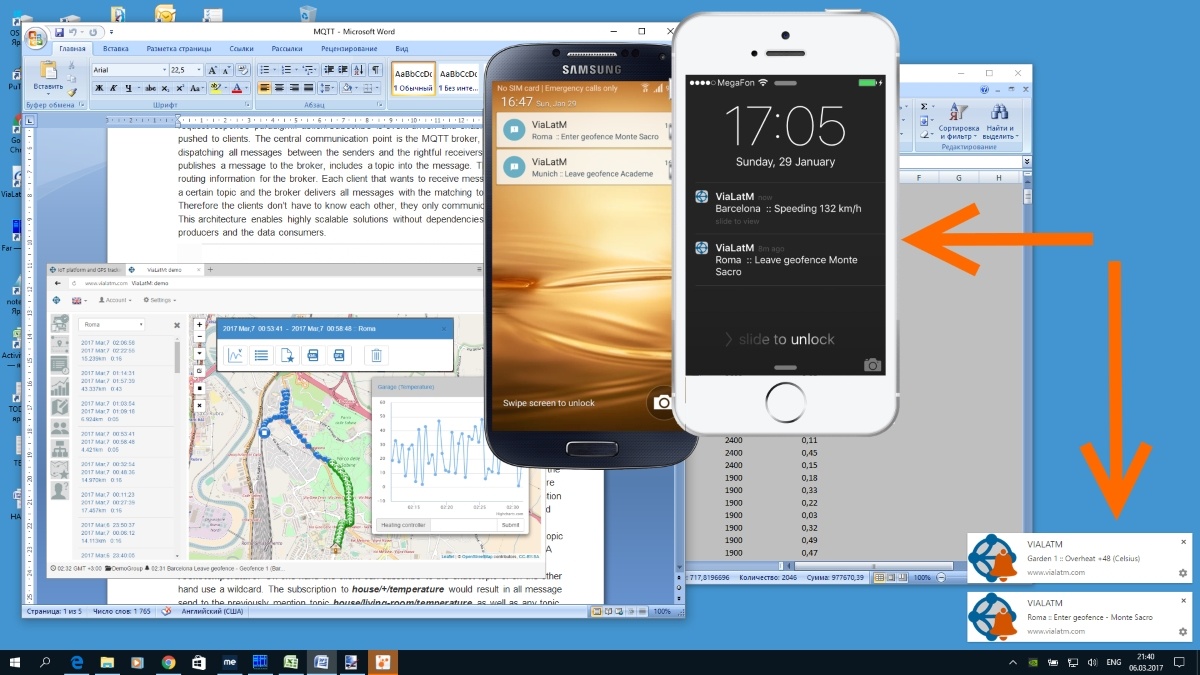Open the Вид ribbon tab
The width and height of the screenshot is (1200, 675).
point(401,48)
